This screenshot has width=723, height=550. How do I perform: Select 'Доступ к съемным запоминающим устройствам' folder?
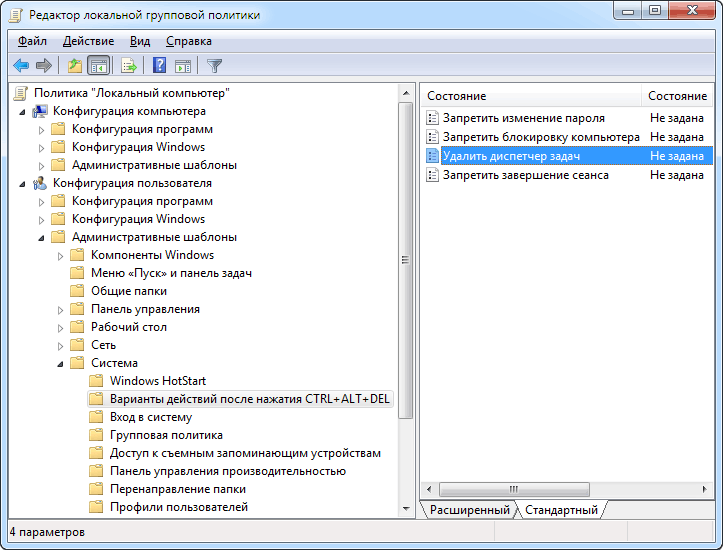[245, 453]
